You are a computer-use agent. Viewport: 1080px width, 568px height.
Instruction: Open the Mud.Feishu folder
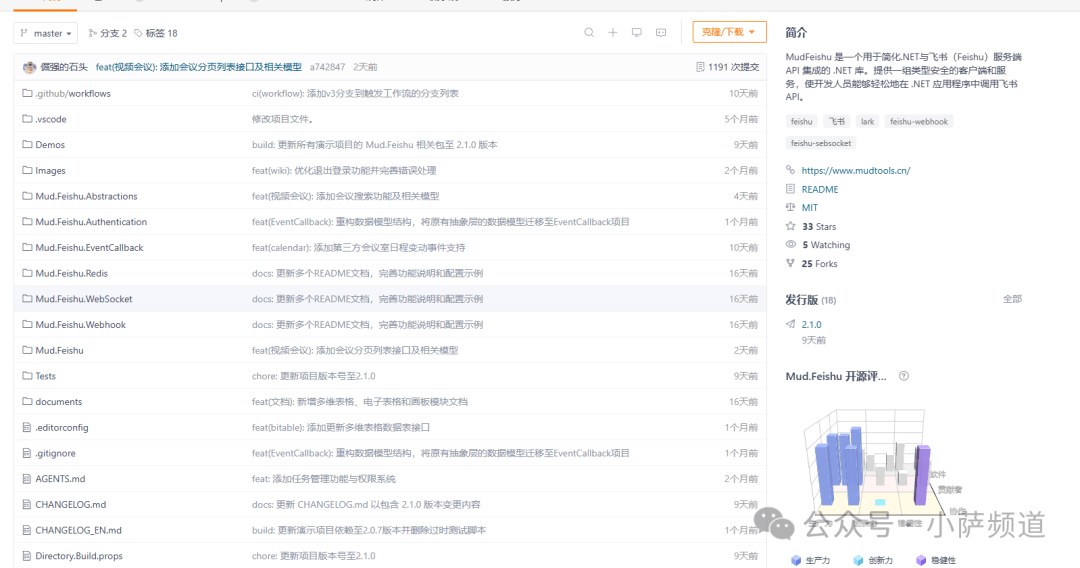(x=59, y=350)
